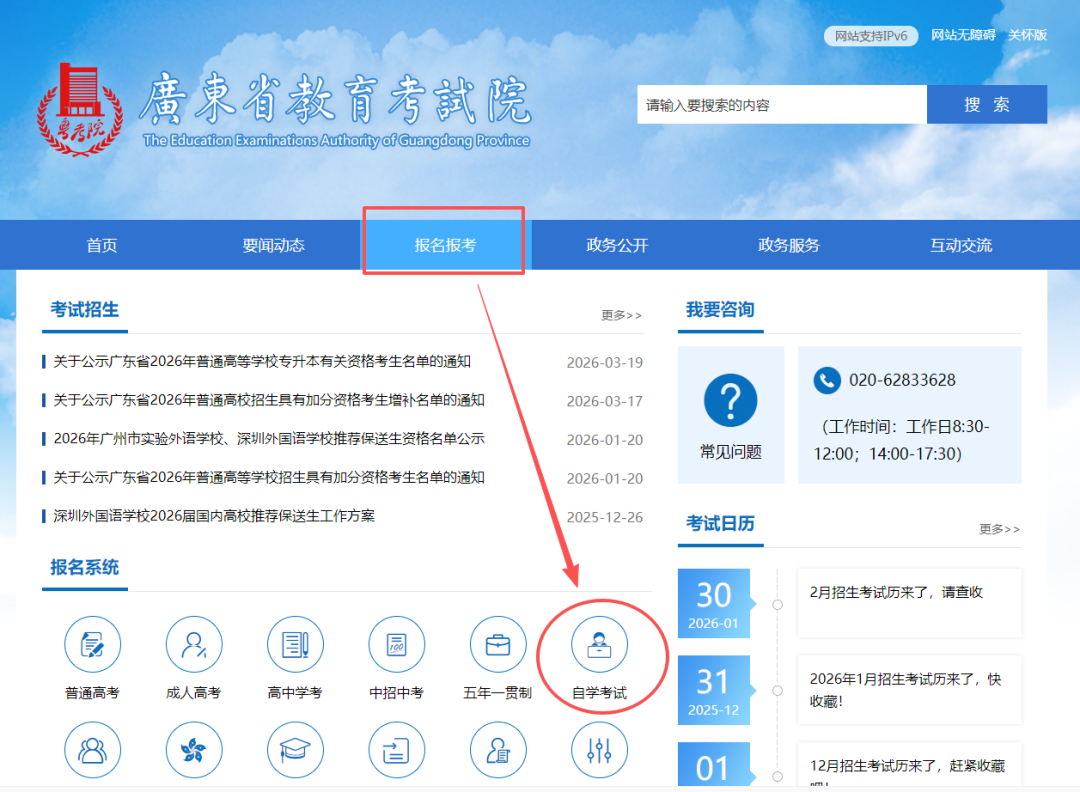Click the person with document icon in the second row of 报名系统
Screen dimensions: 1080x792
tap(498, 750)
